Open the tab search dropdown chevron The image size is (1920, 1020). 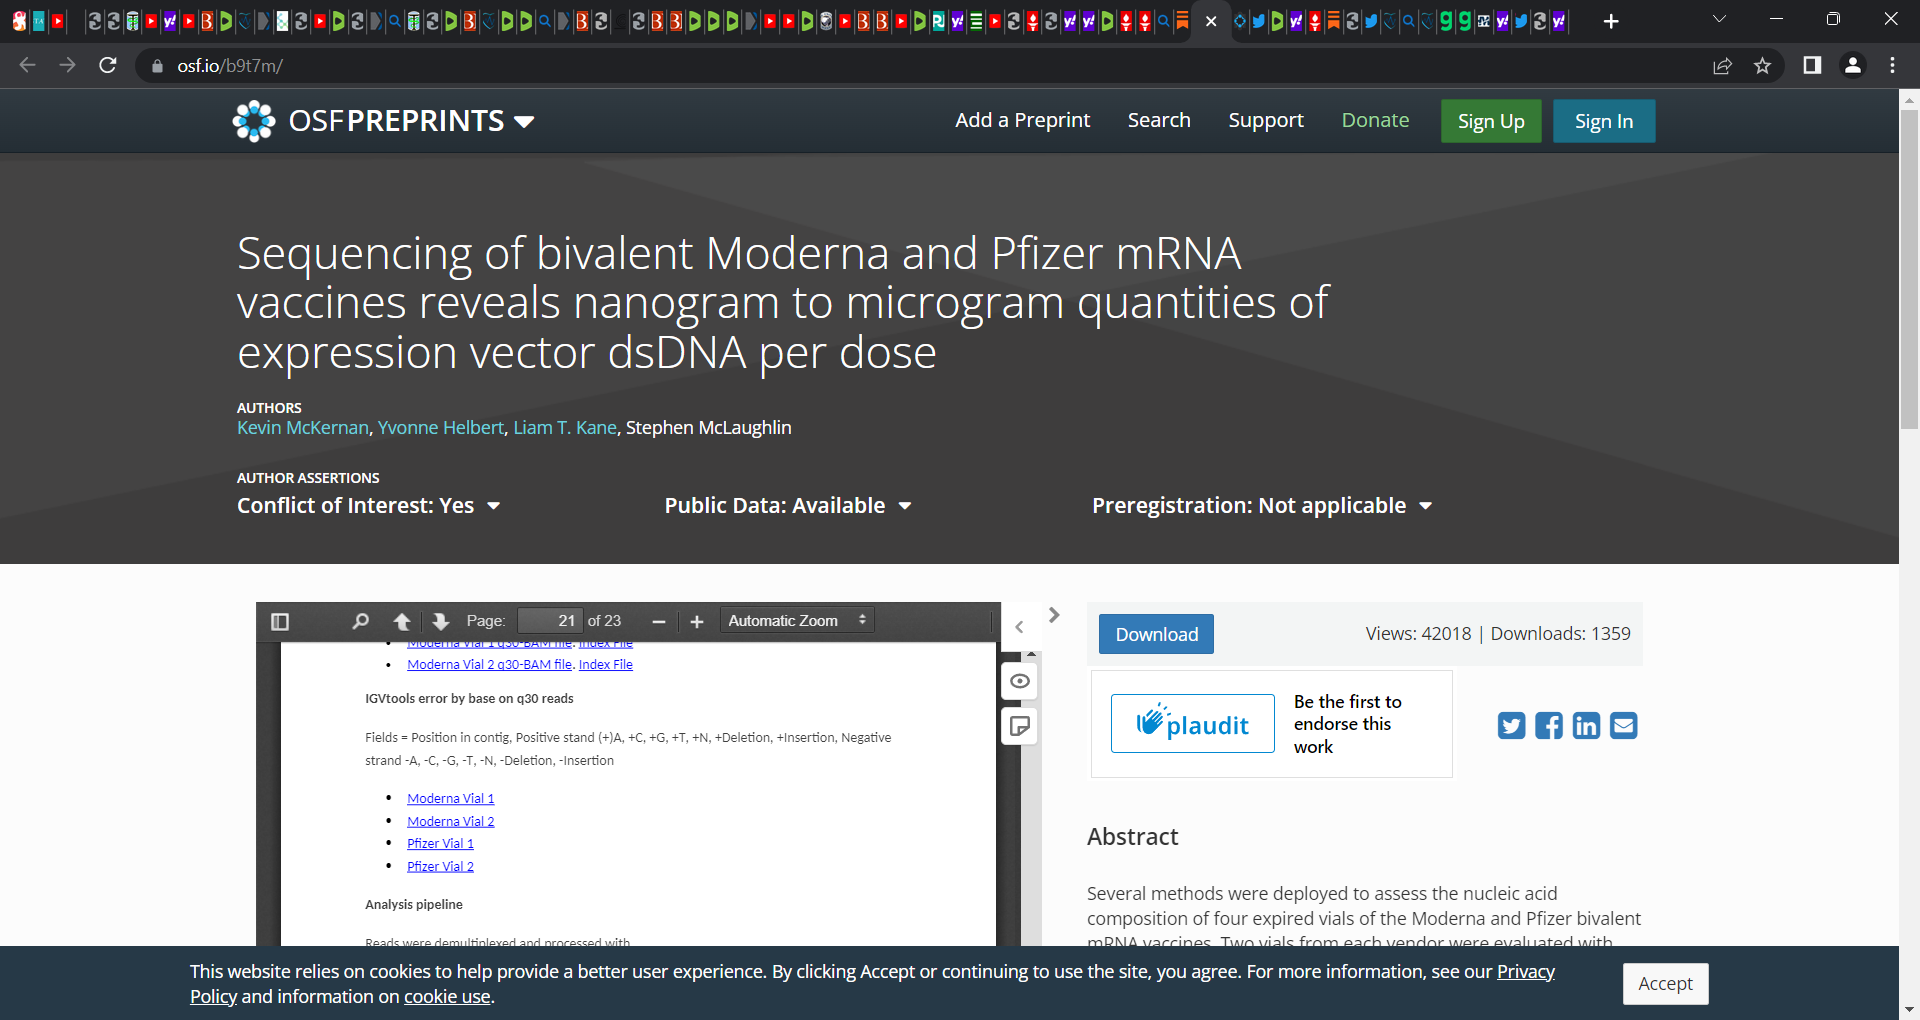point(1720,20)
